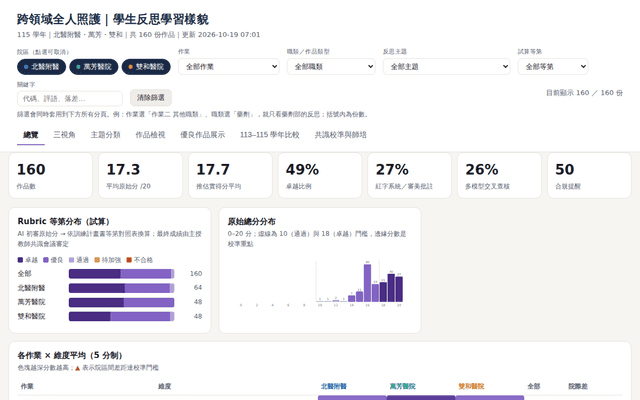Switch to 113–115 學年比較 tab
Screen dimensions: 640x400
coord(269,135)
